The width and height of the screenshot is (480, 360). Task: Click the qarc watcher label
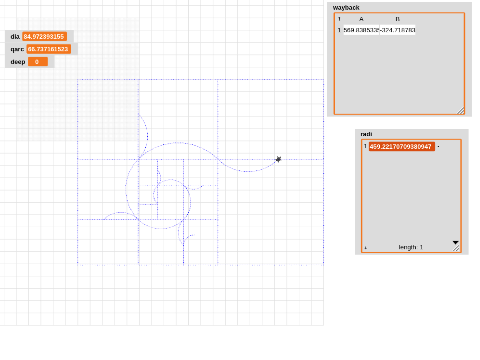click(x=17, y=49)
